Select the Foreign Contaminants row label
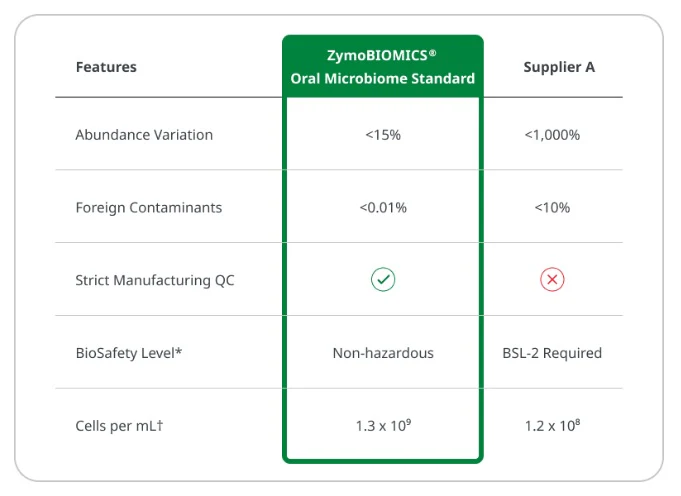Image resolution: width=681 pixels, height=496 pixels. click(x=149, y=208)
